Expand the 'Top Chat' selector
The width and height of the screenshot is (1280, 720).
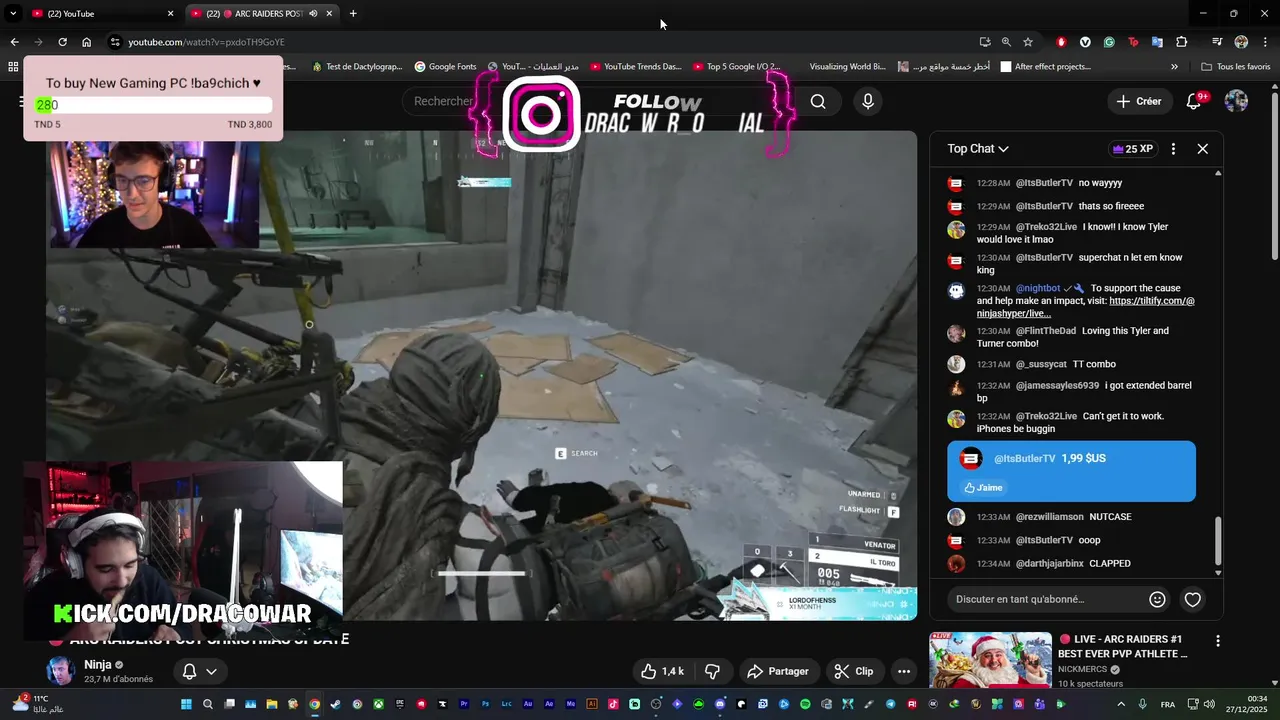[978, 149]
